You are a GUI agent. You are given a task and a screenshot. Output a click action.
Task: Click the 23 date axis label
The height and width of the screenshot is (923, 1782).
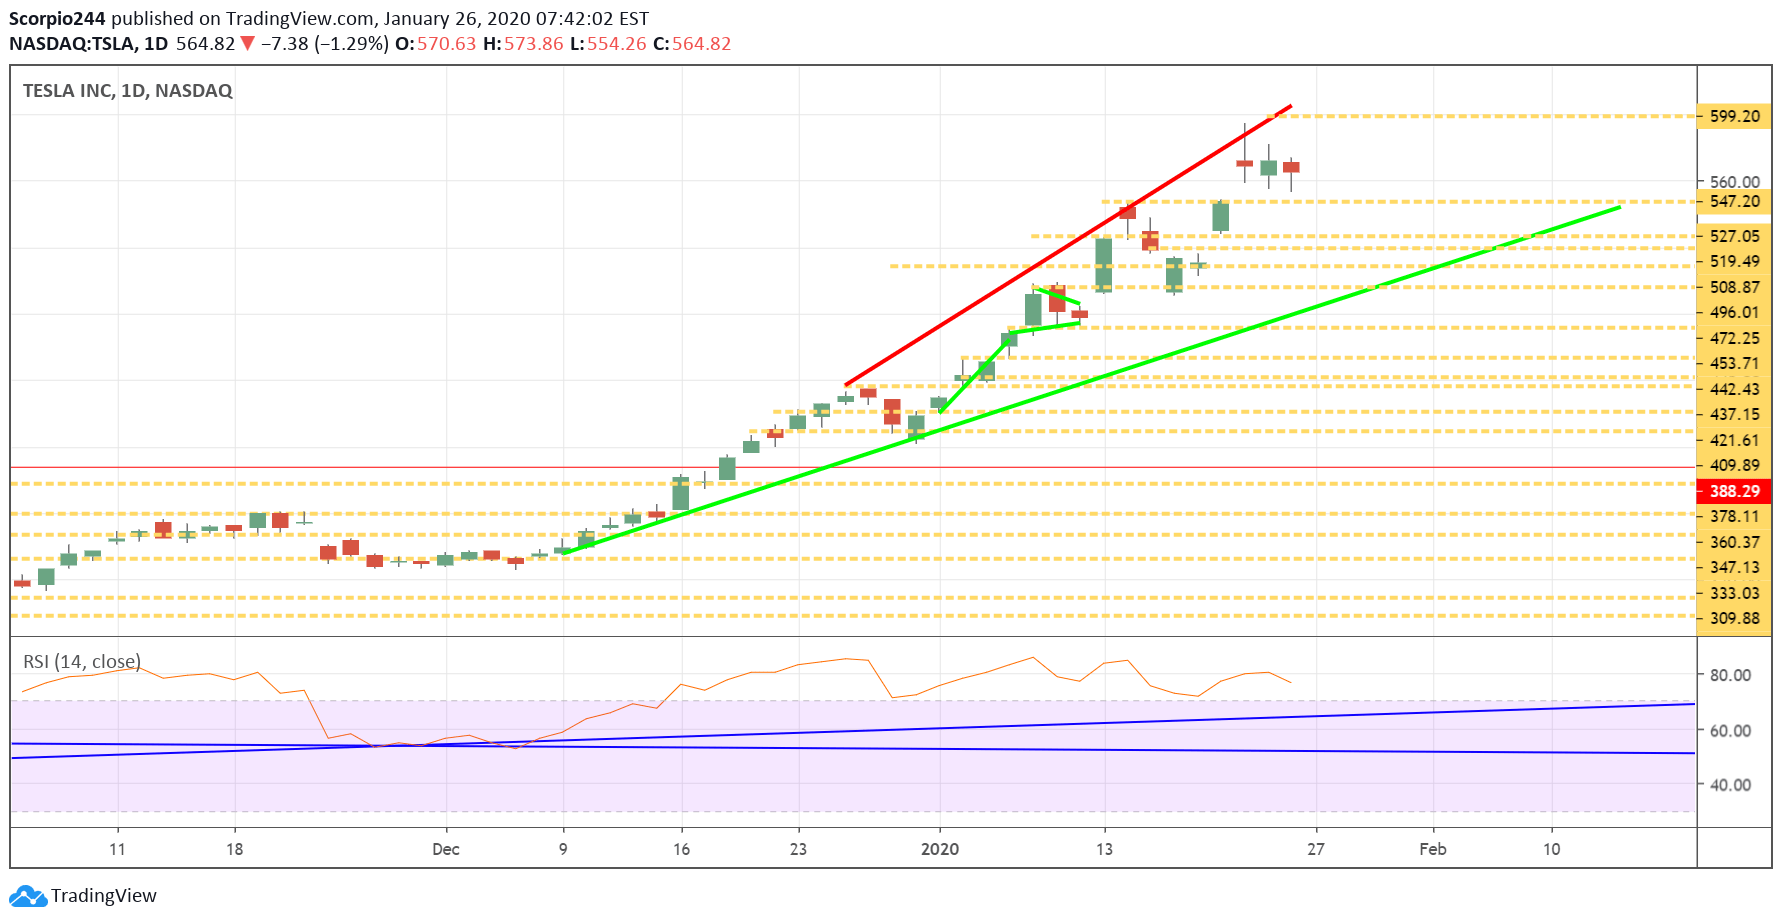pyautogui.click(x=798, y=849)
